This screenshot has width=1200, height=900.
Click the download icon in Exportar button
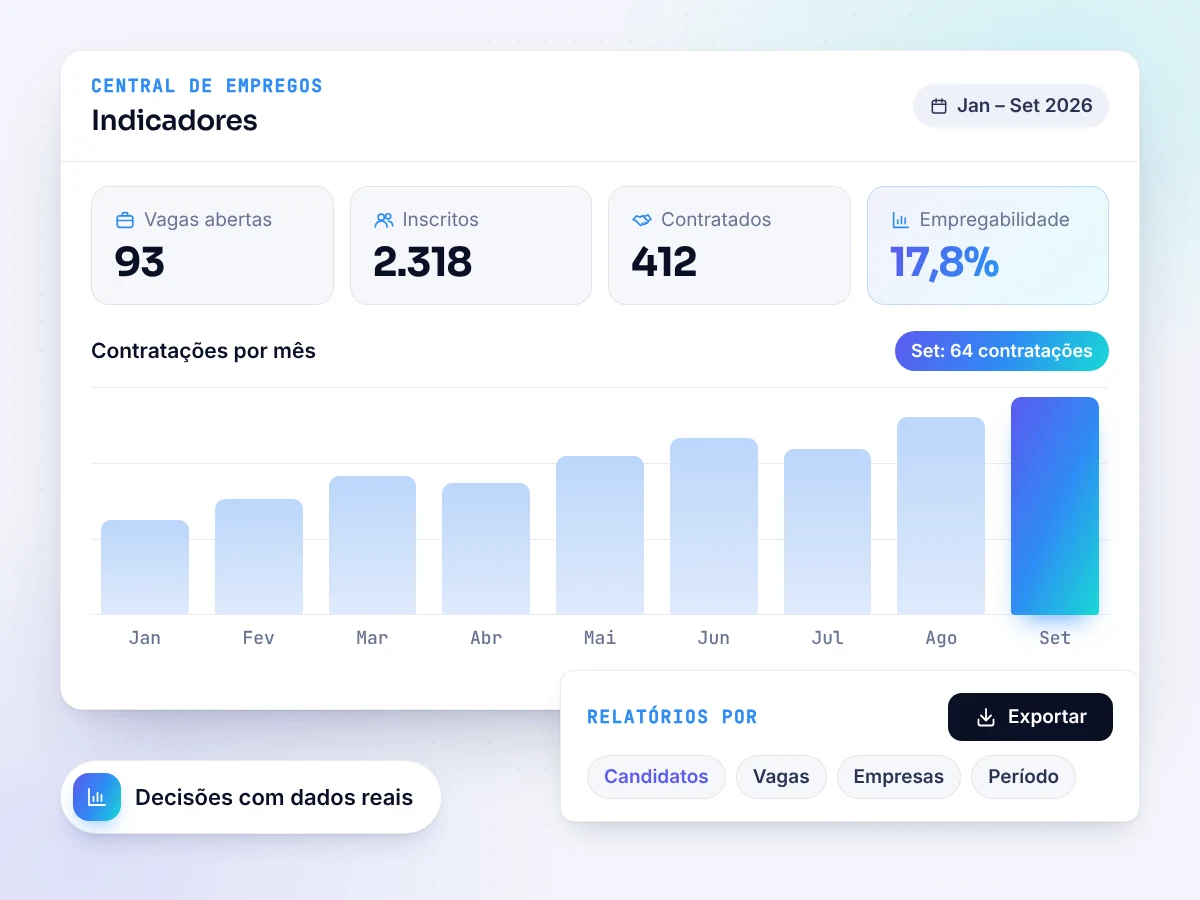tap(986, 717)
